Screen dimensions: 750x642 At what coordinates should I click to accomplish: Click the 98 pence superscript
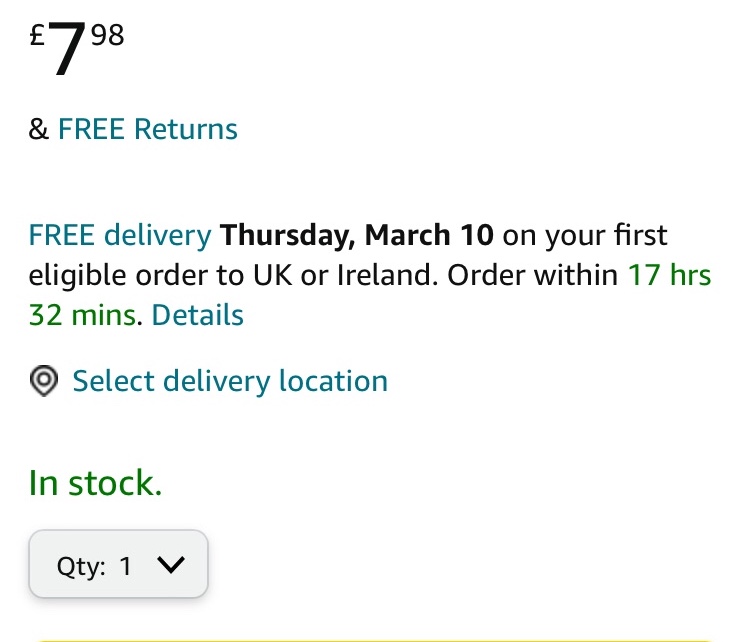point(107,37)
